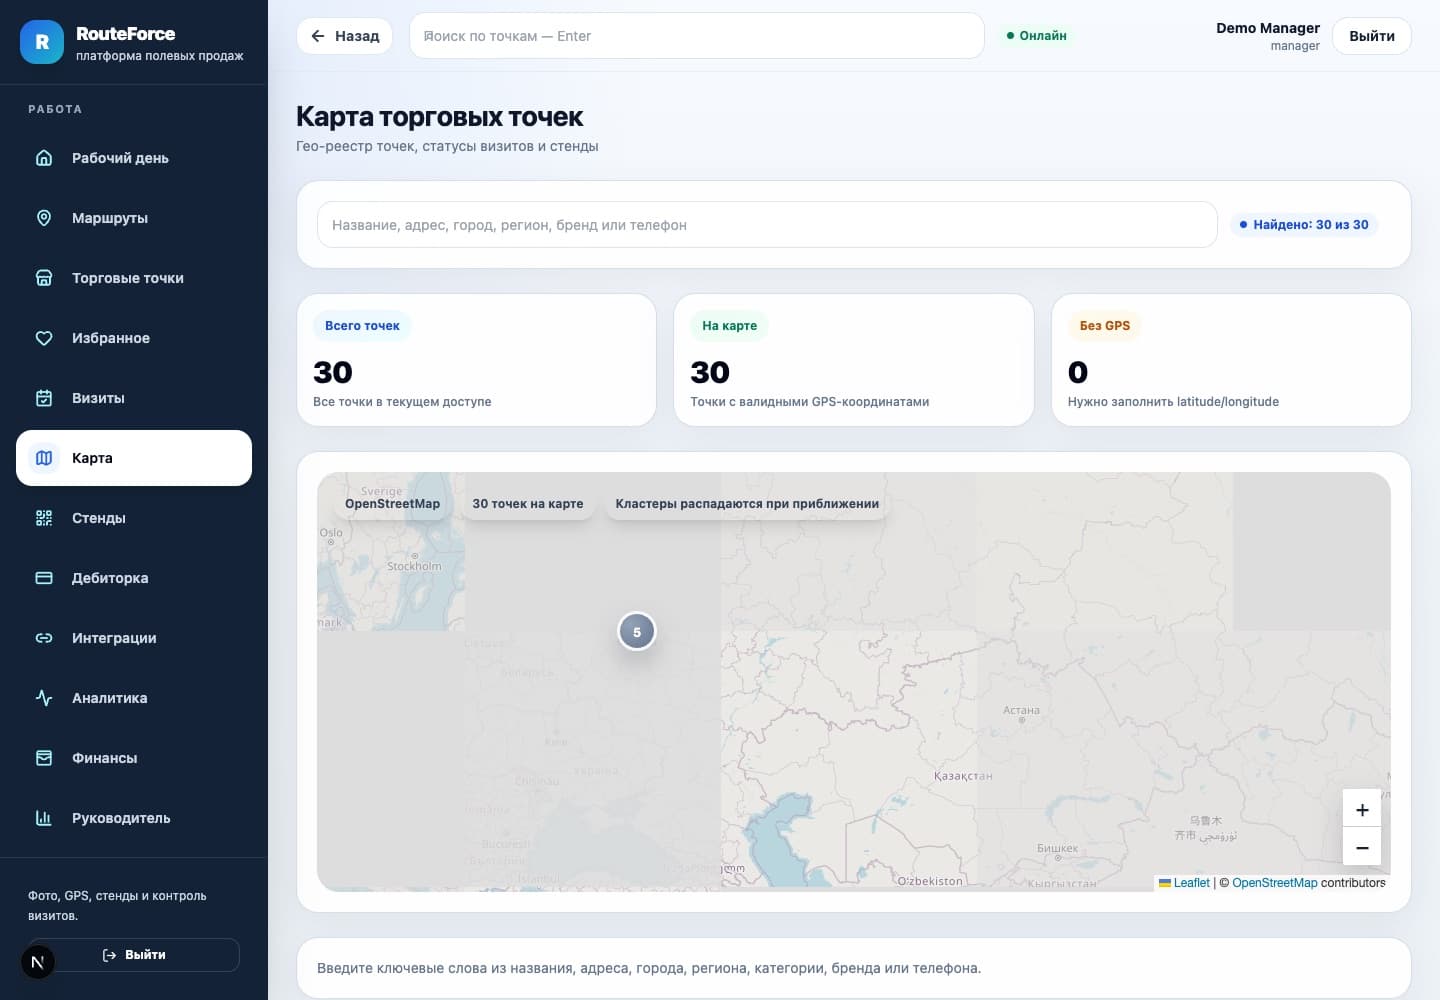Click the Выйти button in the top header
Image resolution: width=1440 pixels, height=1000 pixels.
tap(1372, 36)
